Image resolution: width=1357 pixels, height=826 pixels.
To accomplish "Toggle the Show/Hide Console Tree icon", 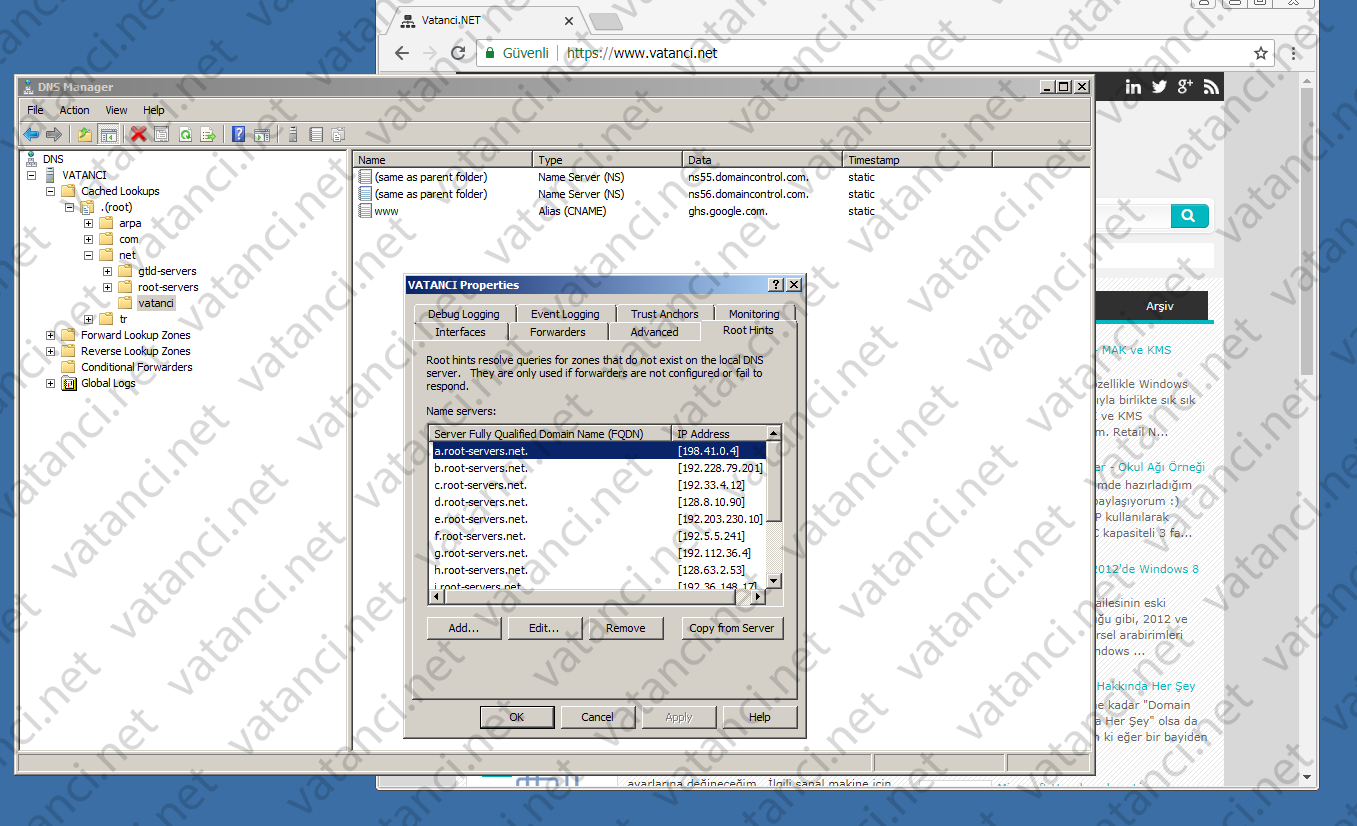I will point(107,134).
